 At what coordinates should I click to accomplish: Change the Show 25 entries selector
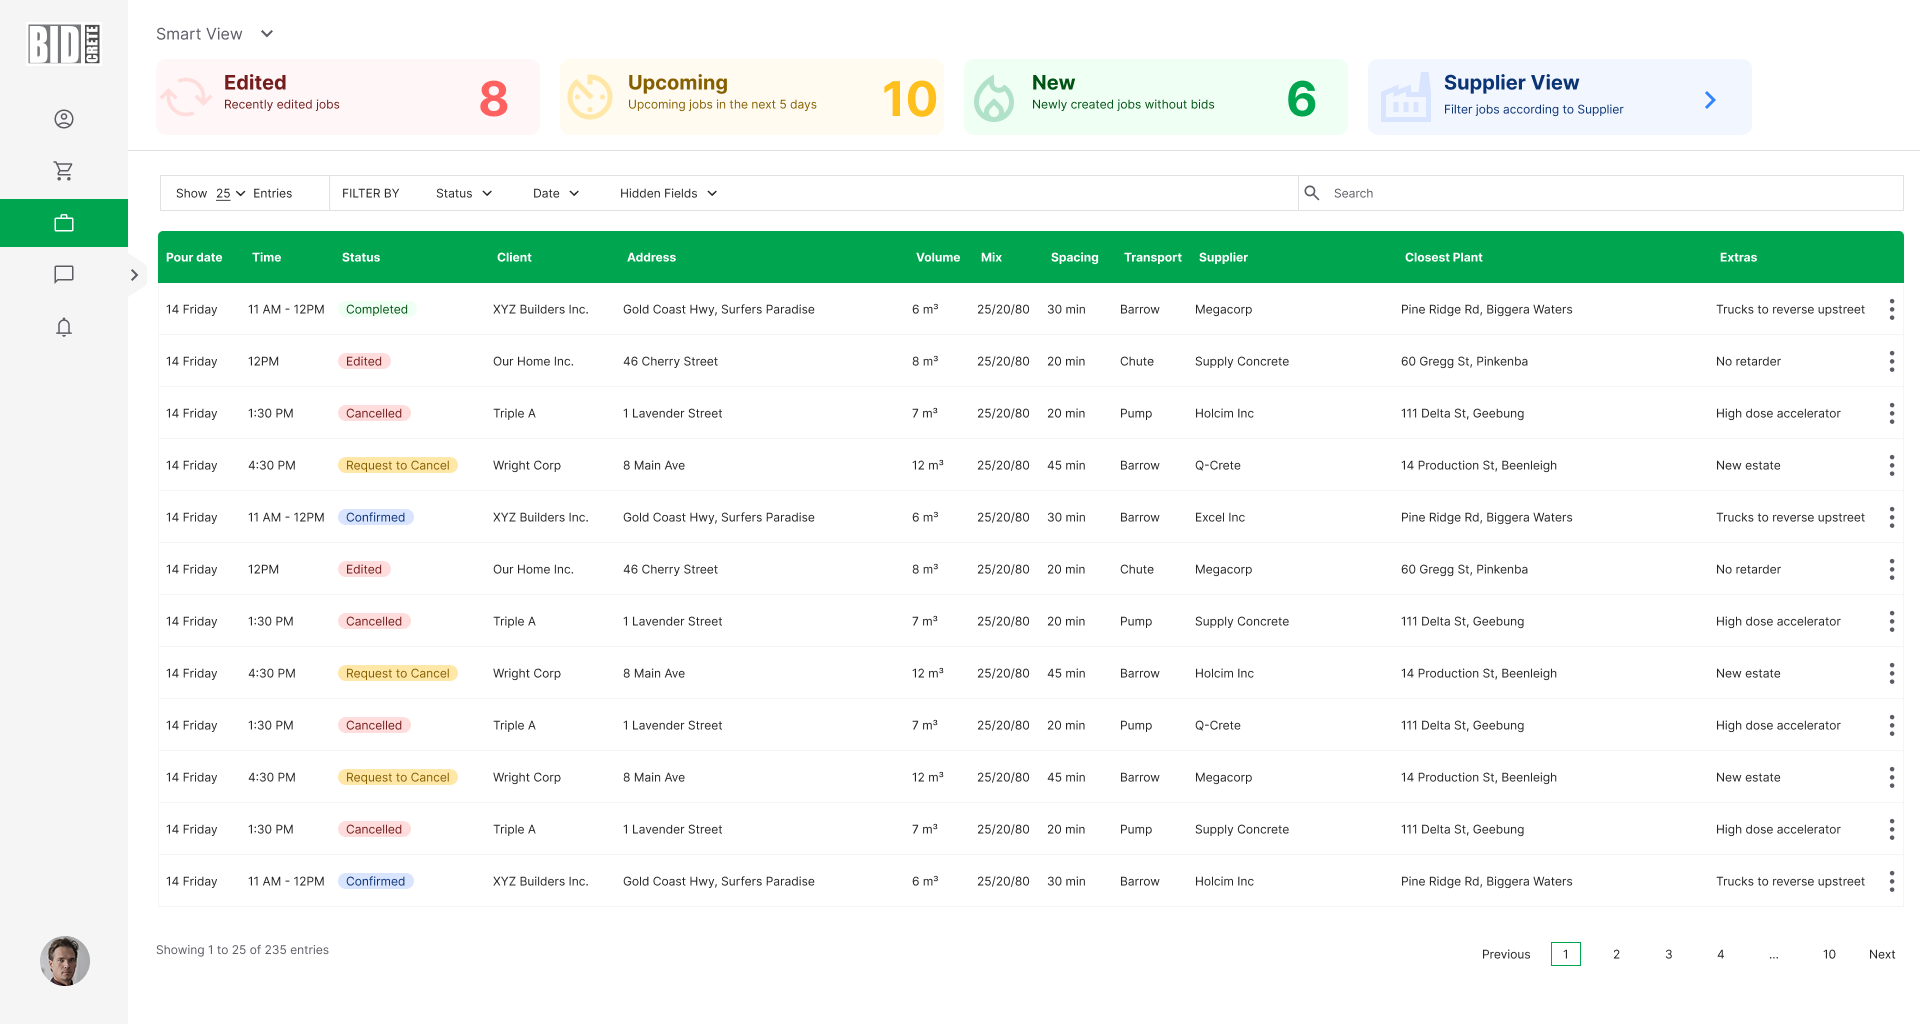231,194
